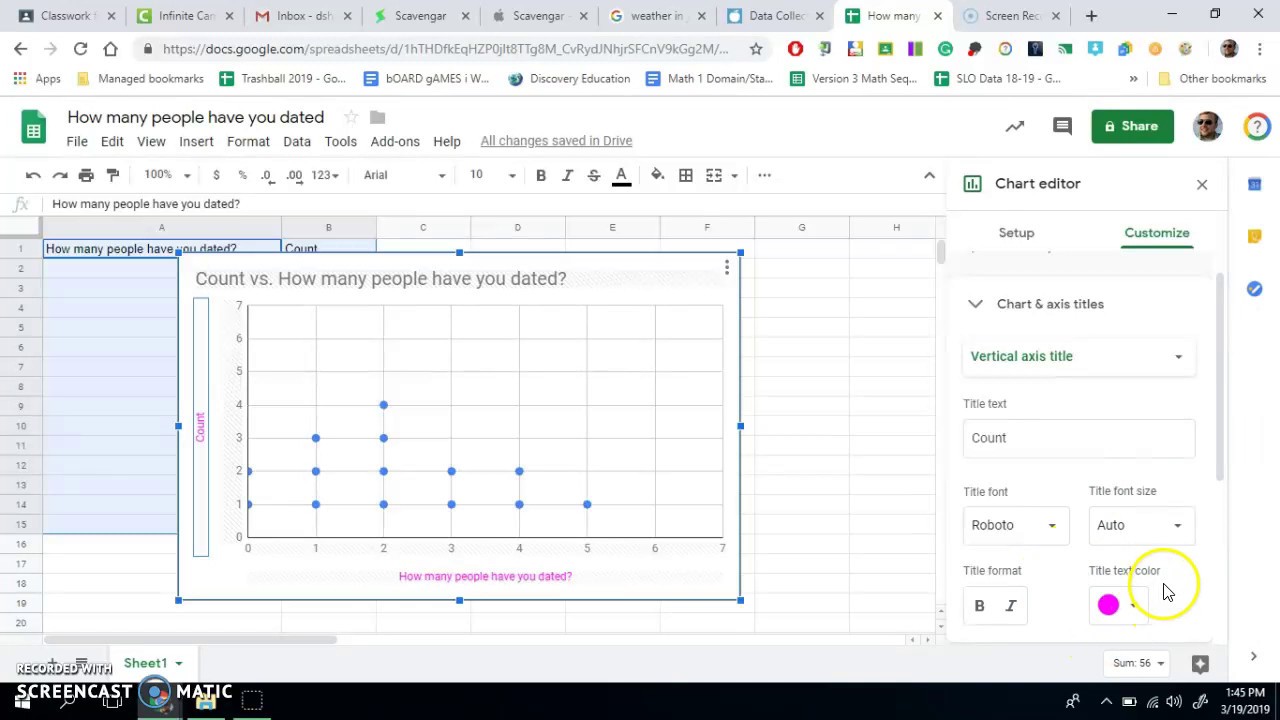The height and width of the screenshot is (720, 1280).
Task: Format as percent icon
Action: coord(242,175)
